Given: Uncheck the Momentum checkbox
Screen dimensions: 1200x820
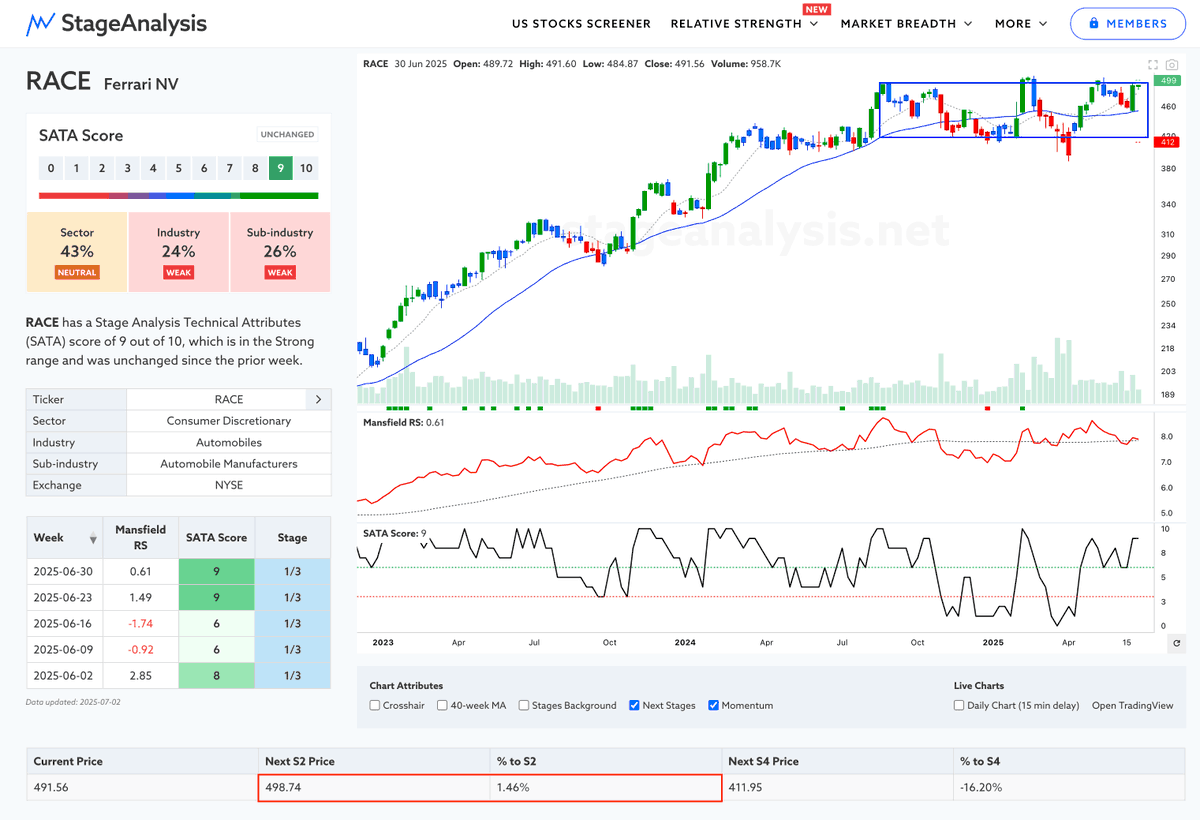Looking at the screenshot, I should tap(713, 705).
